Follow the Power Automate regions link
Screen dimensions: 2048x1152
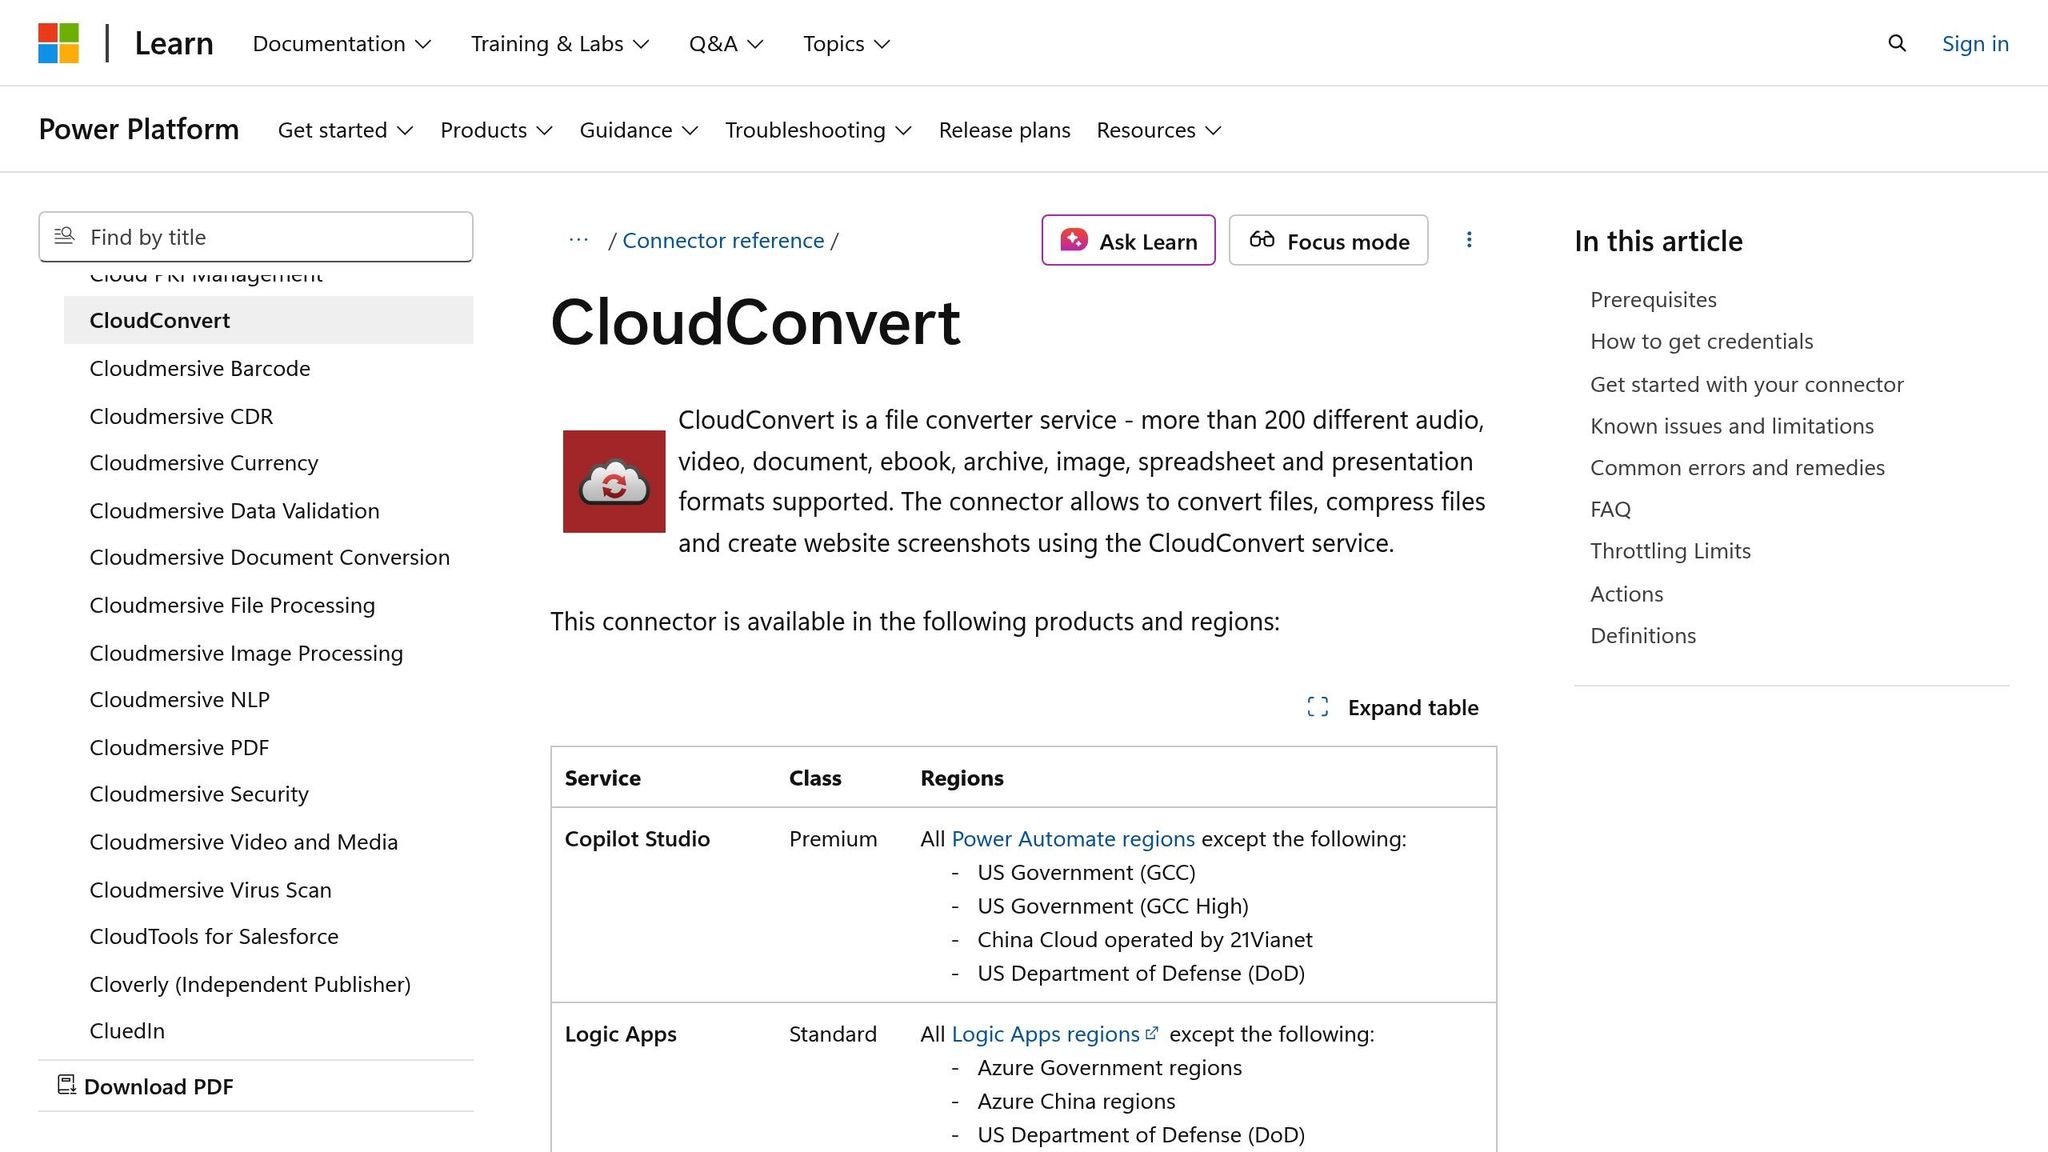point(1071,838)
